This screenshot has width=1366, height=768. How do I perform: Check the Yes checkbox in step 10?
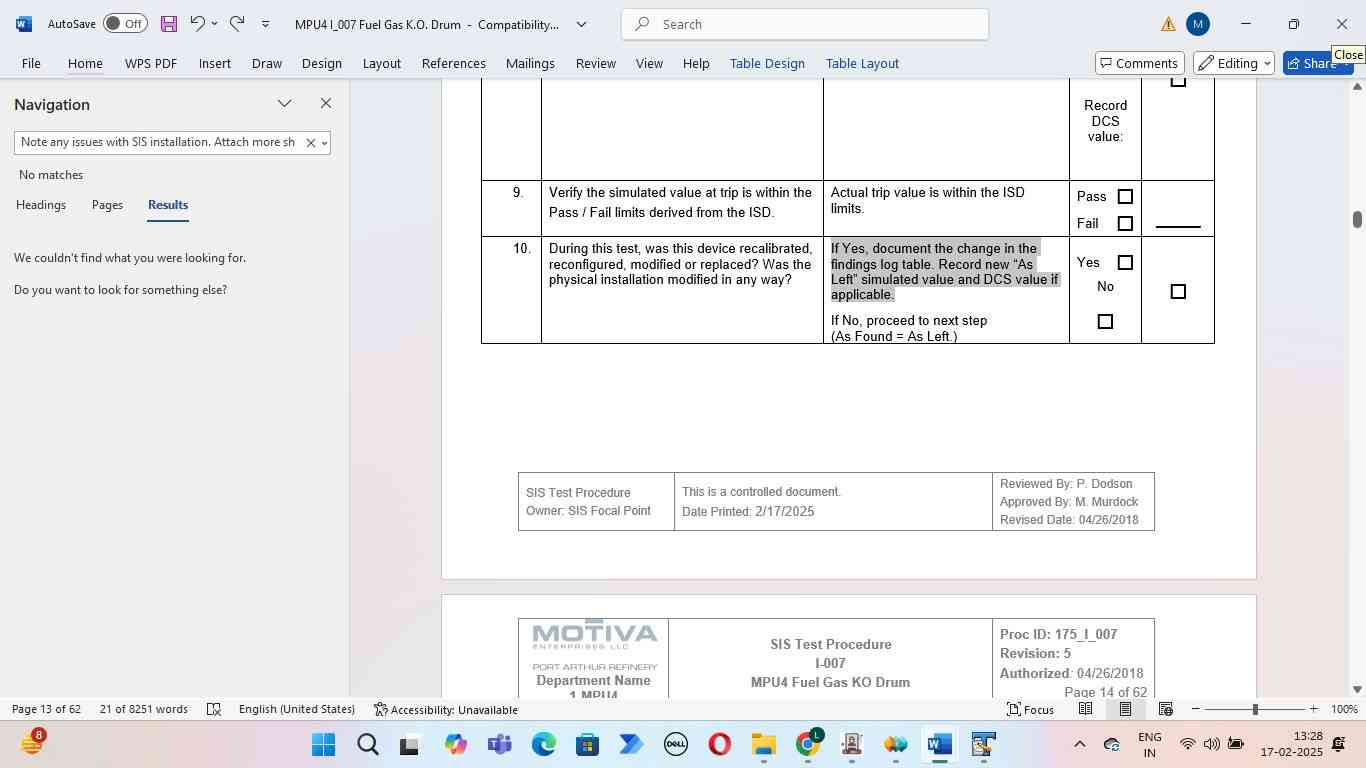pos(1125,263)
